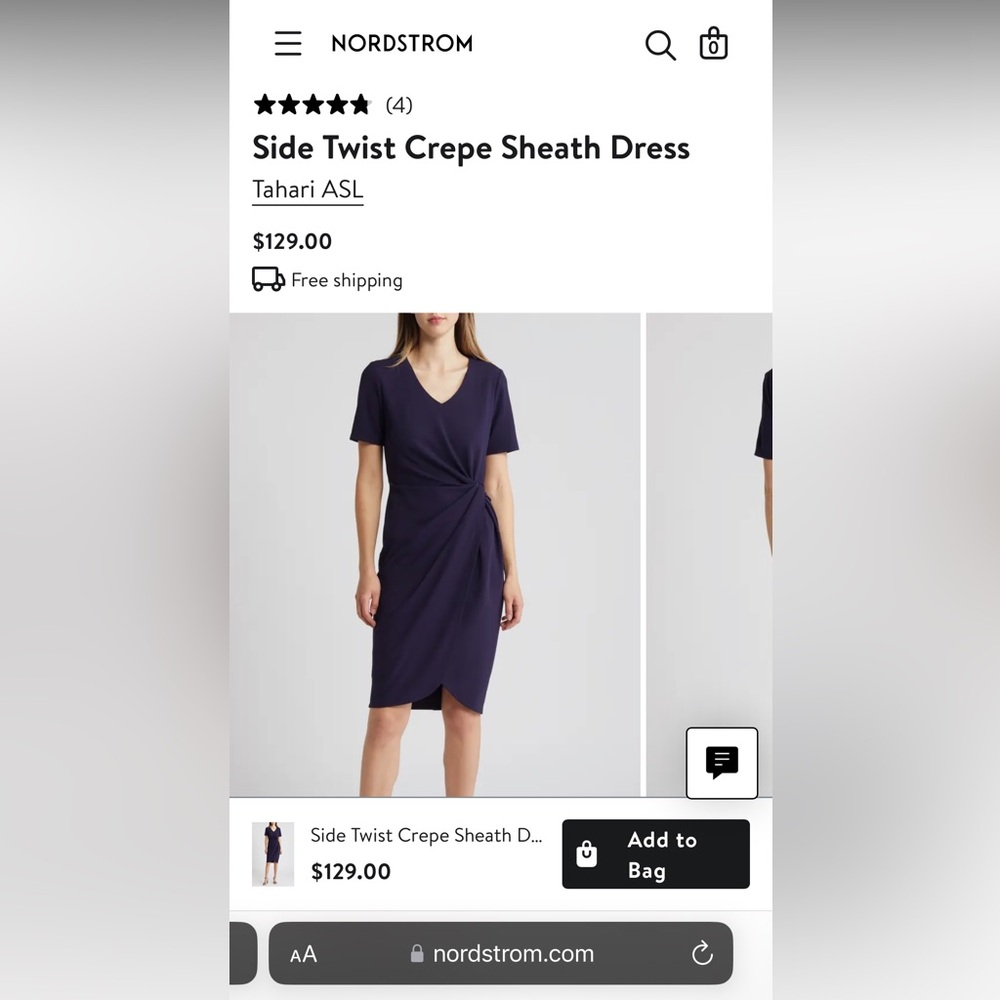The height and width of the screenshot is (1000, 1000).
Task: Click the truncated product title in the bottom bar
Action: 426,836
